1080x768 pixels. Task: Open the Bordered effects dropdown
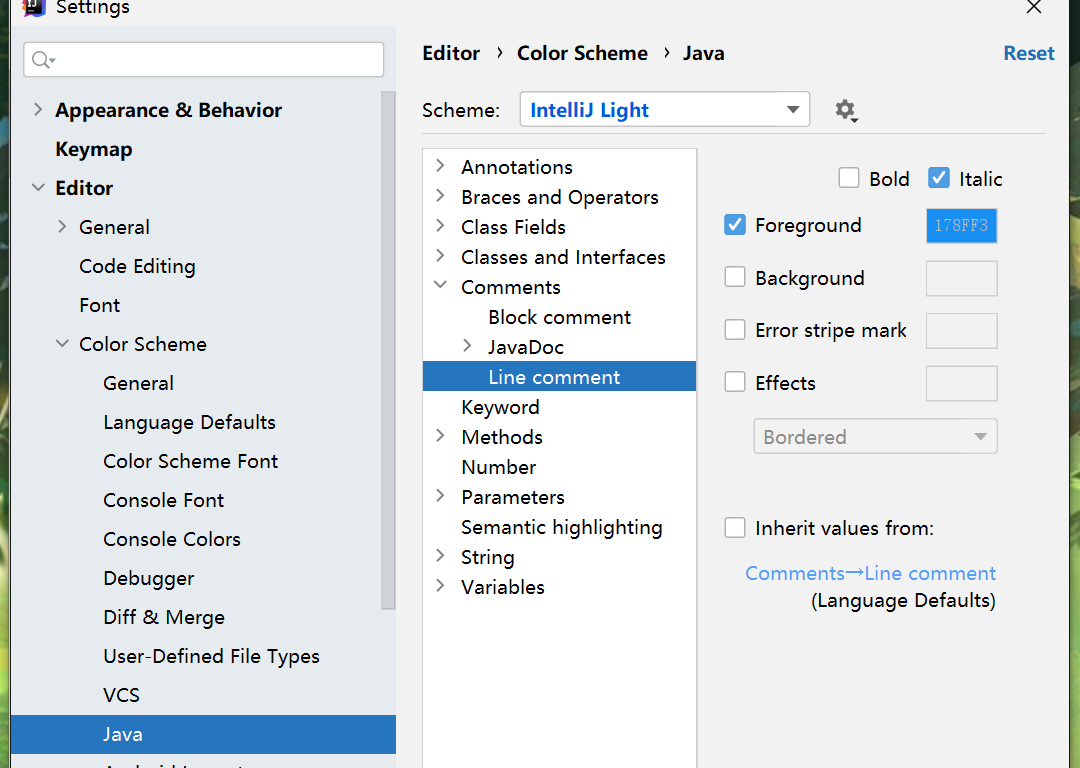point(875,436)
